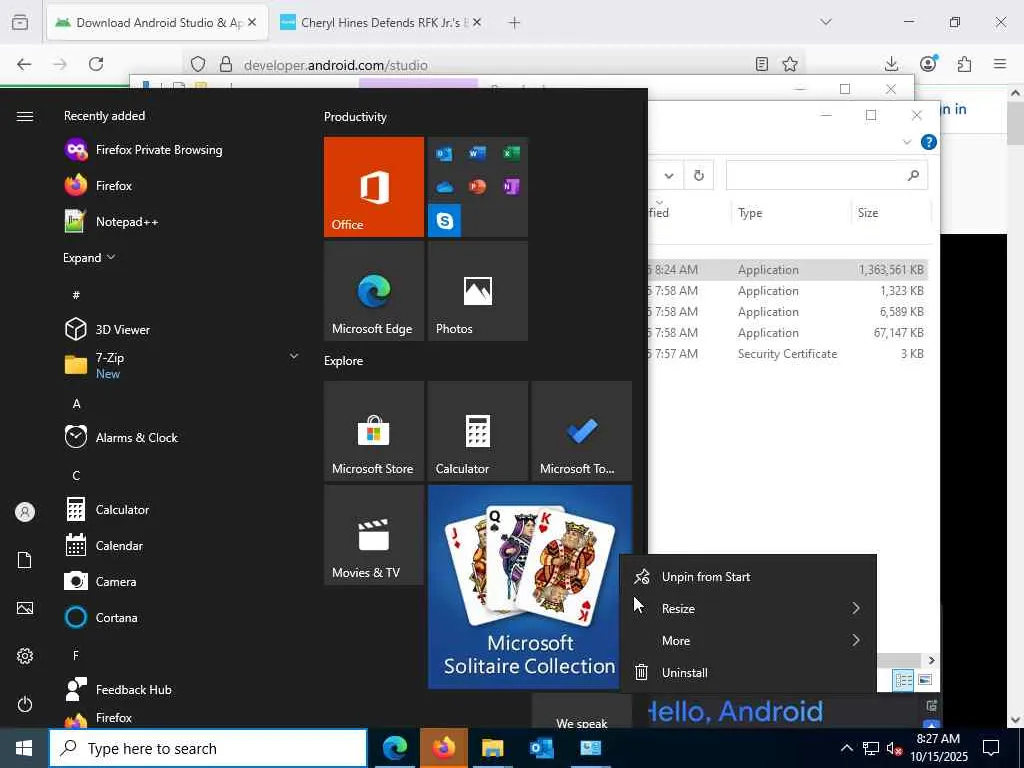
Task: Open Firefox downloads panel
Action: (x=891, y=64)
